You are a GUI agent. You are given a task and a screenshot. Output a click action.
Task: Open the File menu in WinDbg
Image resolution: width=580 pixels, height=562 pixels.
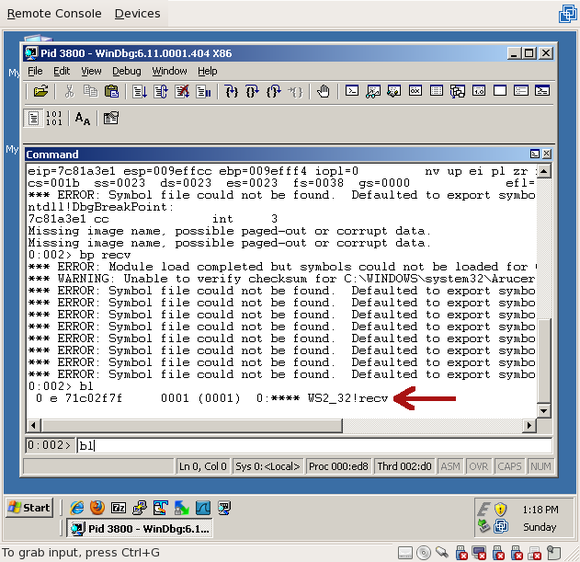pos(35,71)
